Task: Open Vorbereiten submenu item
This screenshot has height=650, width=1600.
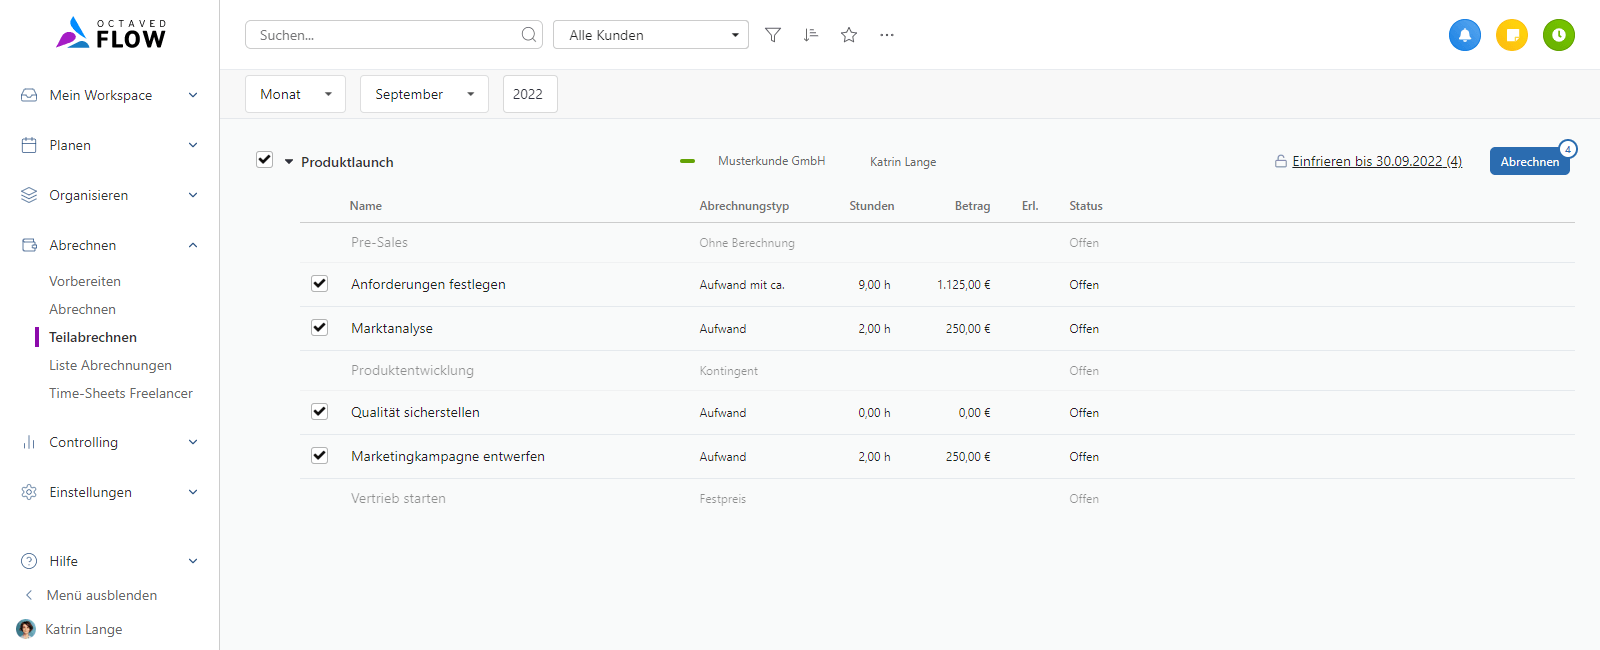Action: click(x=85, y=281)
